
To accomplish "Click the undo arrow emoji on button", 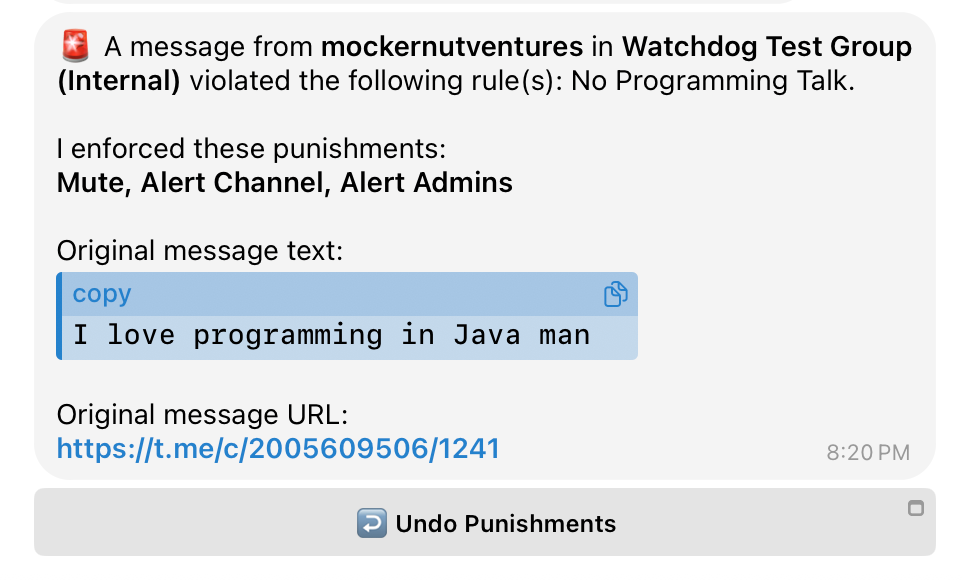I will pyautogui.click(x=371, y=523).
